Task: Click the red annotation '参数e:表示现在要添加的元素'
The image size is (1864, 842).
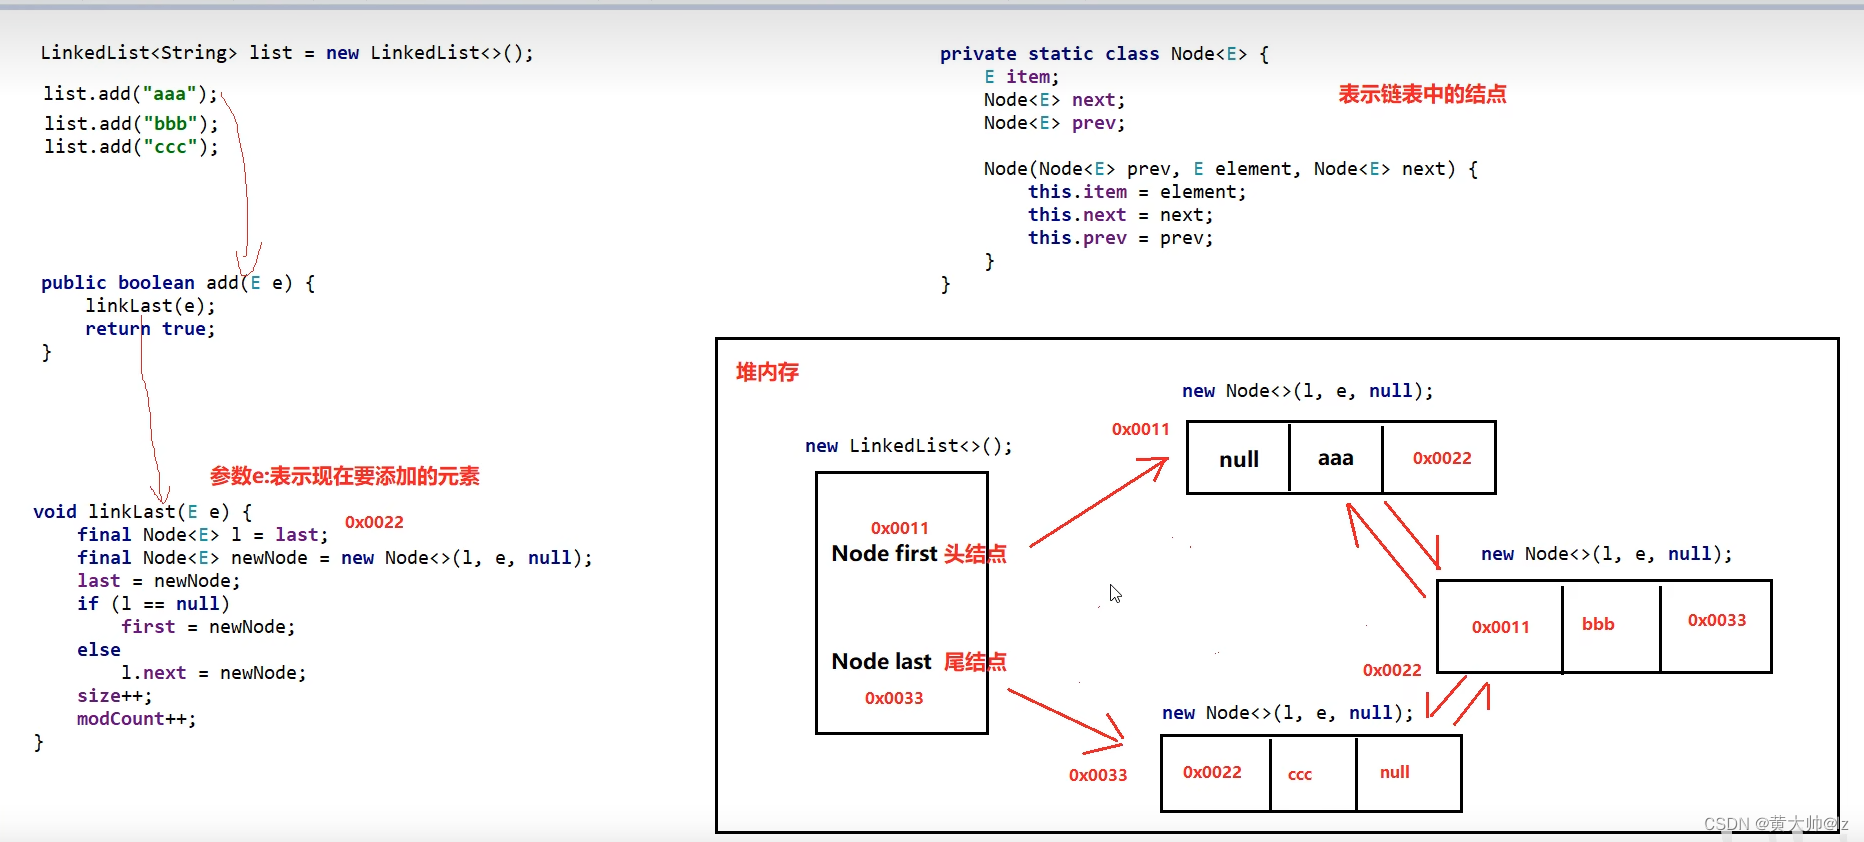Action: (x=345, y=476)
